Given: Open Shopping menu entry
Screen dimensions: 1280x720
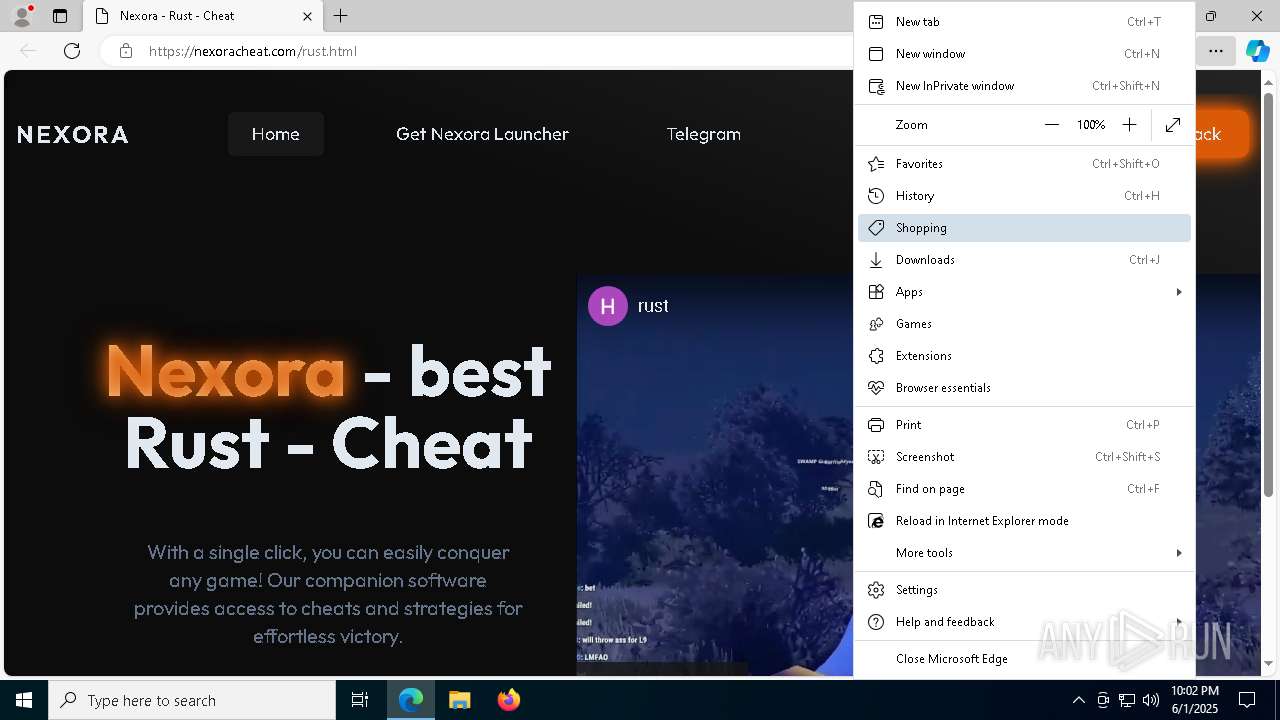Looking at the screenshot, I should click(1024, 228).
